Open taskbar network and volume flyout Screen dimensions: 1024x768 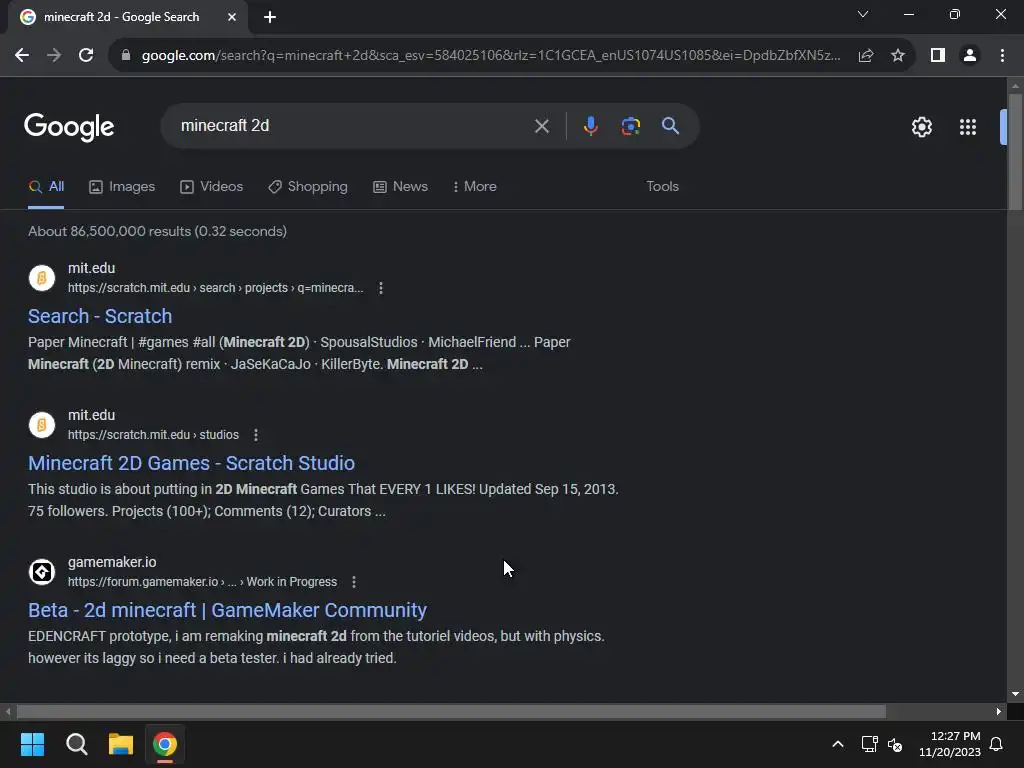coord(882,744)
